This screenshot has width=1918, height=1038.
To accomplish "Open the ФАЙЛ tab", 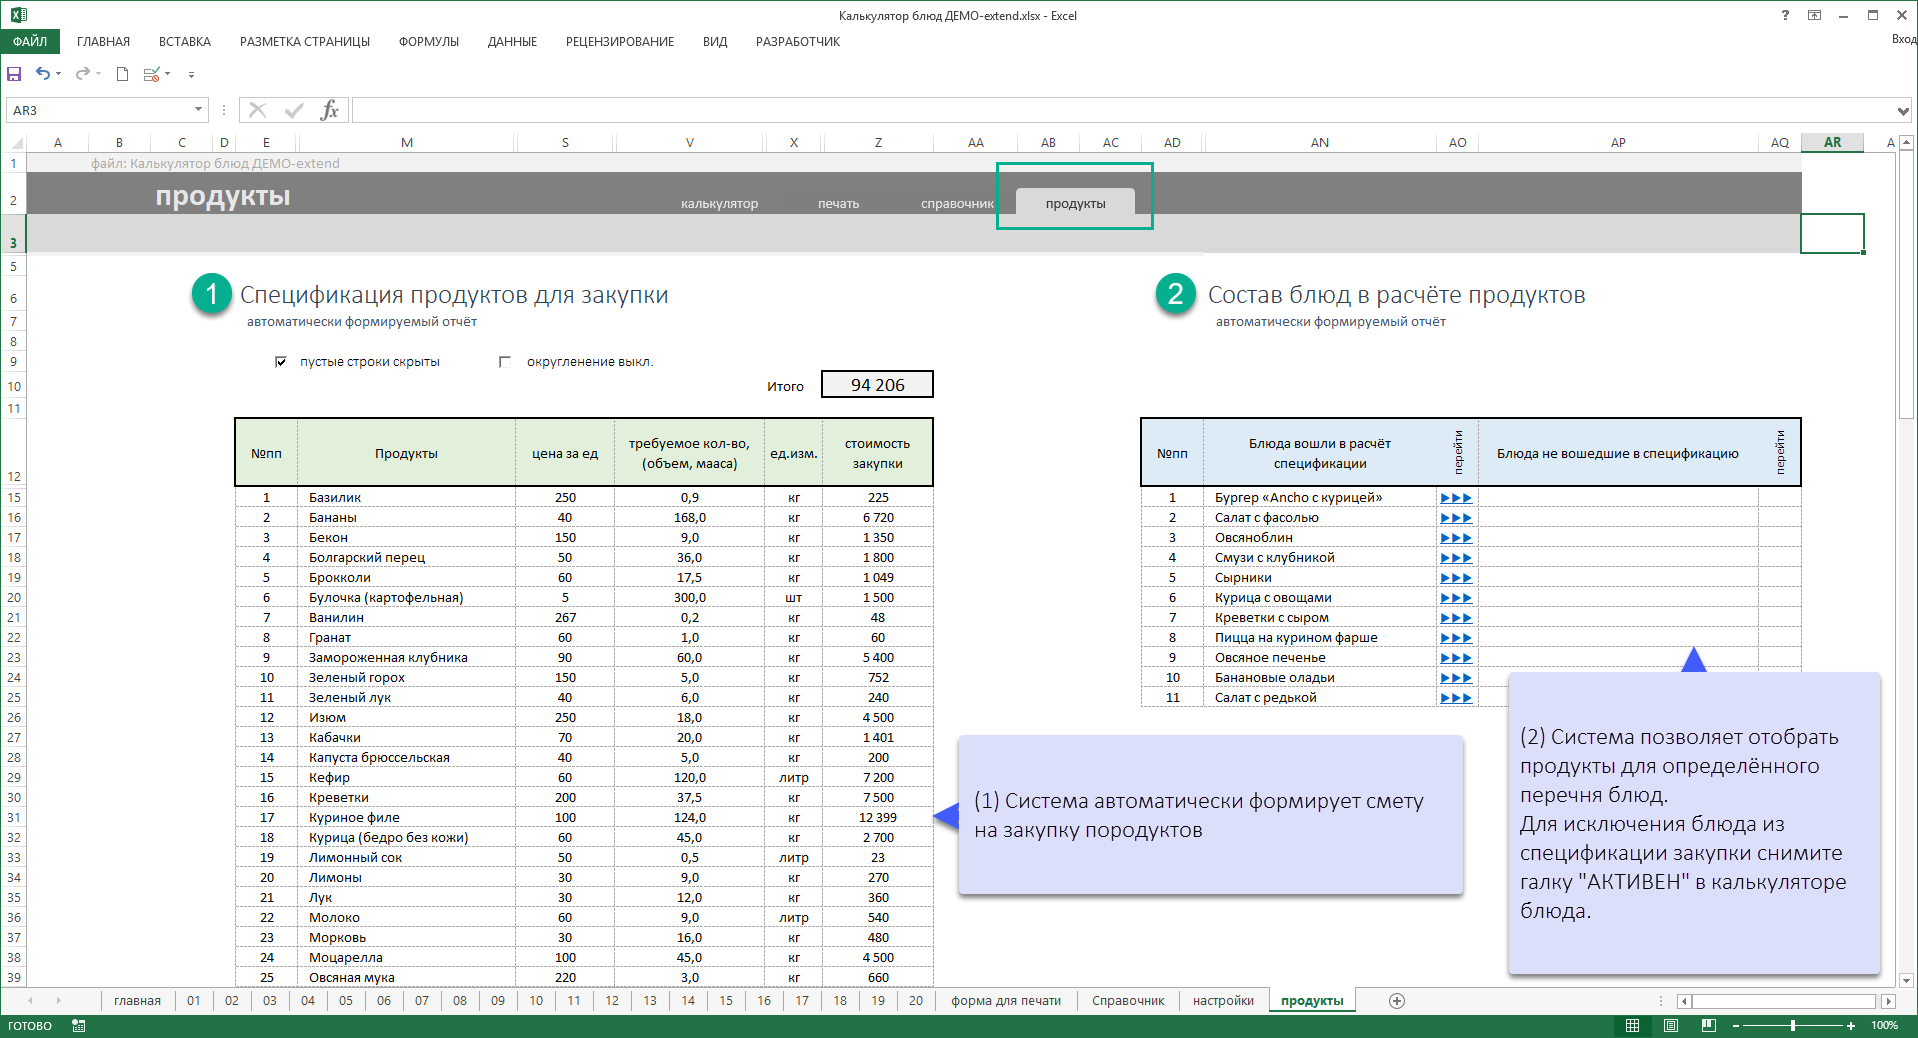I will (x=30, y=41).
